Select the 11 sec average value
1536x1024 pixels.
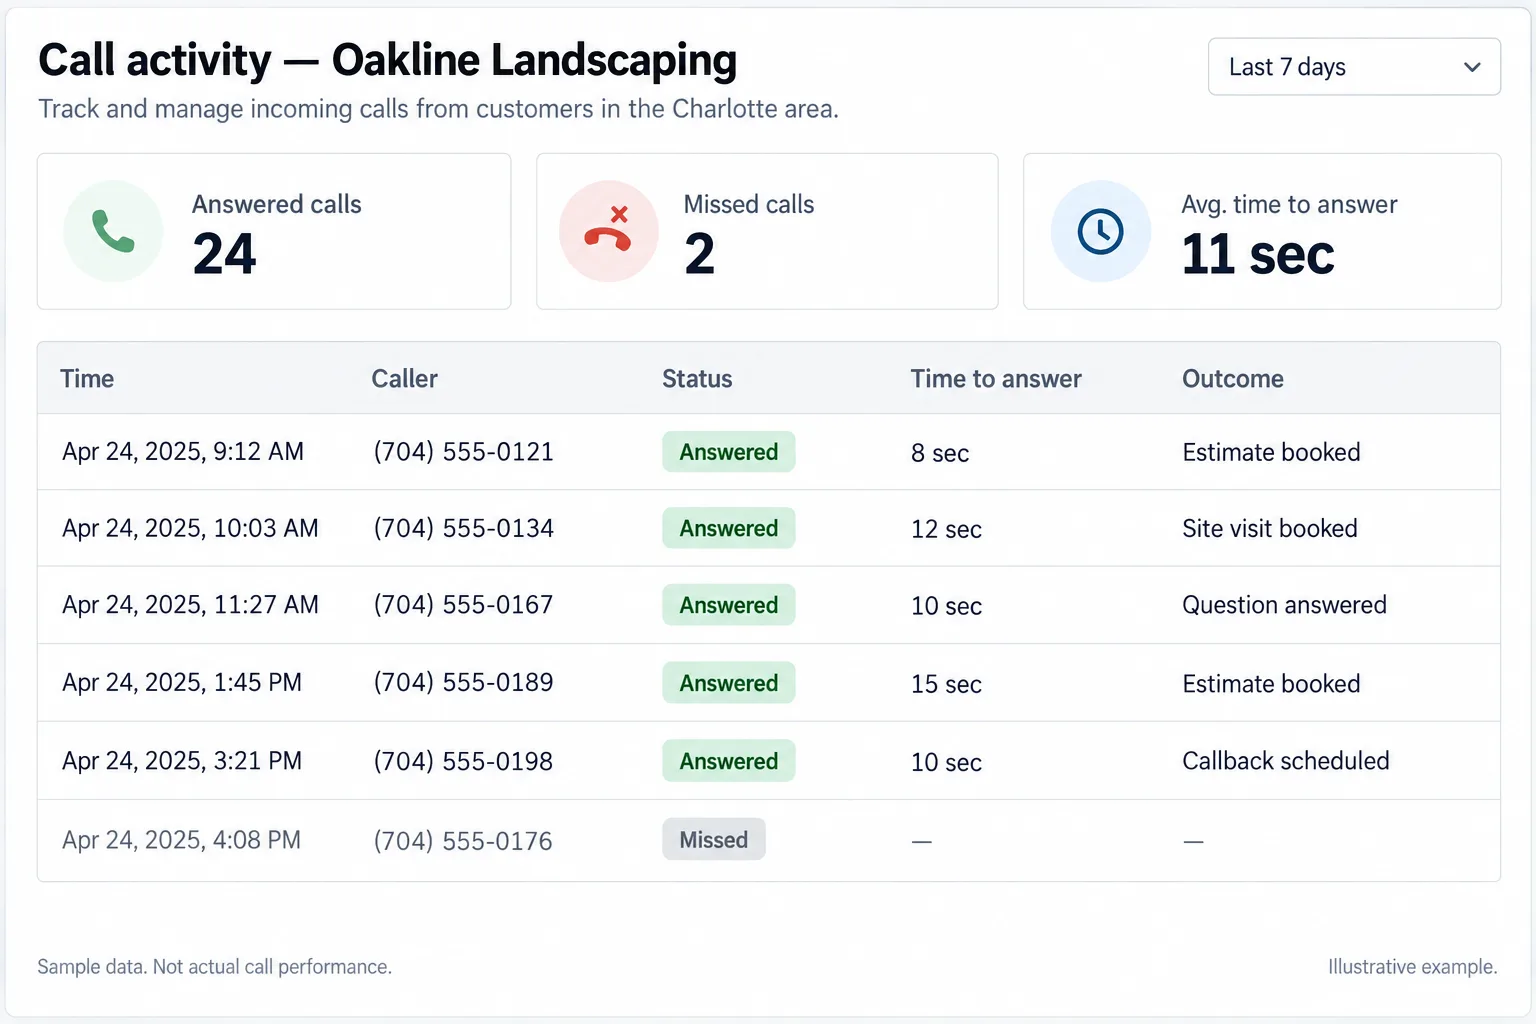click(x=1258, y=254)
